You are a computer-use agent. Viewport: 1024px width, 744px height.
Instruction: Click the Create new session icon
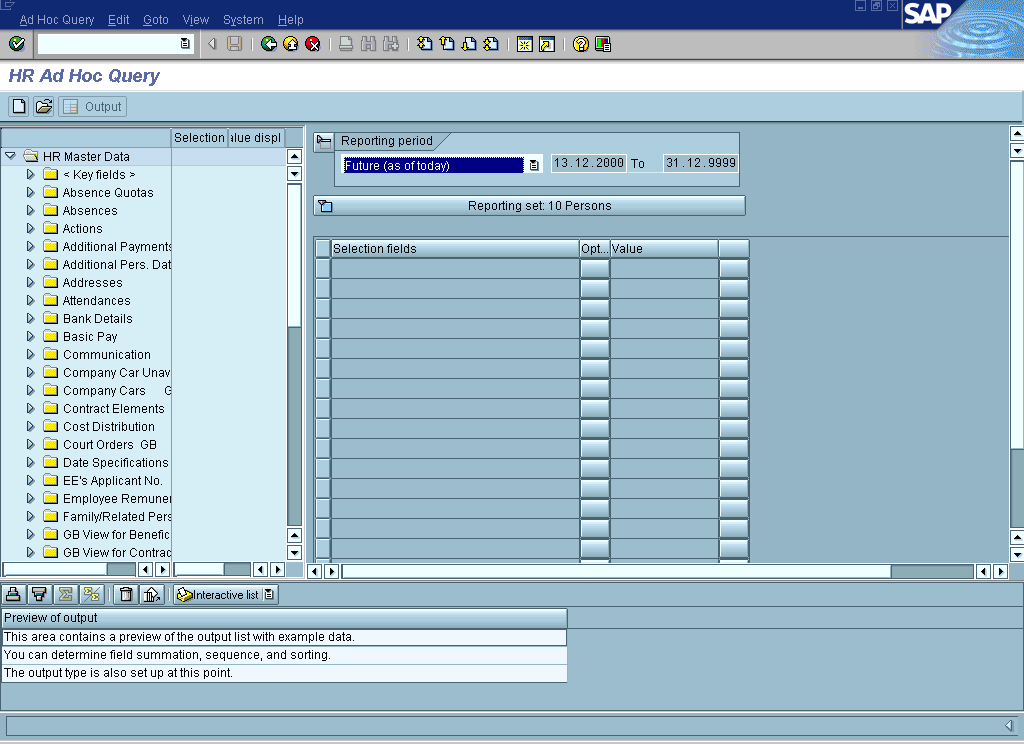coord(524,44)
